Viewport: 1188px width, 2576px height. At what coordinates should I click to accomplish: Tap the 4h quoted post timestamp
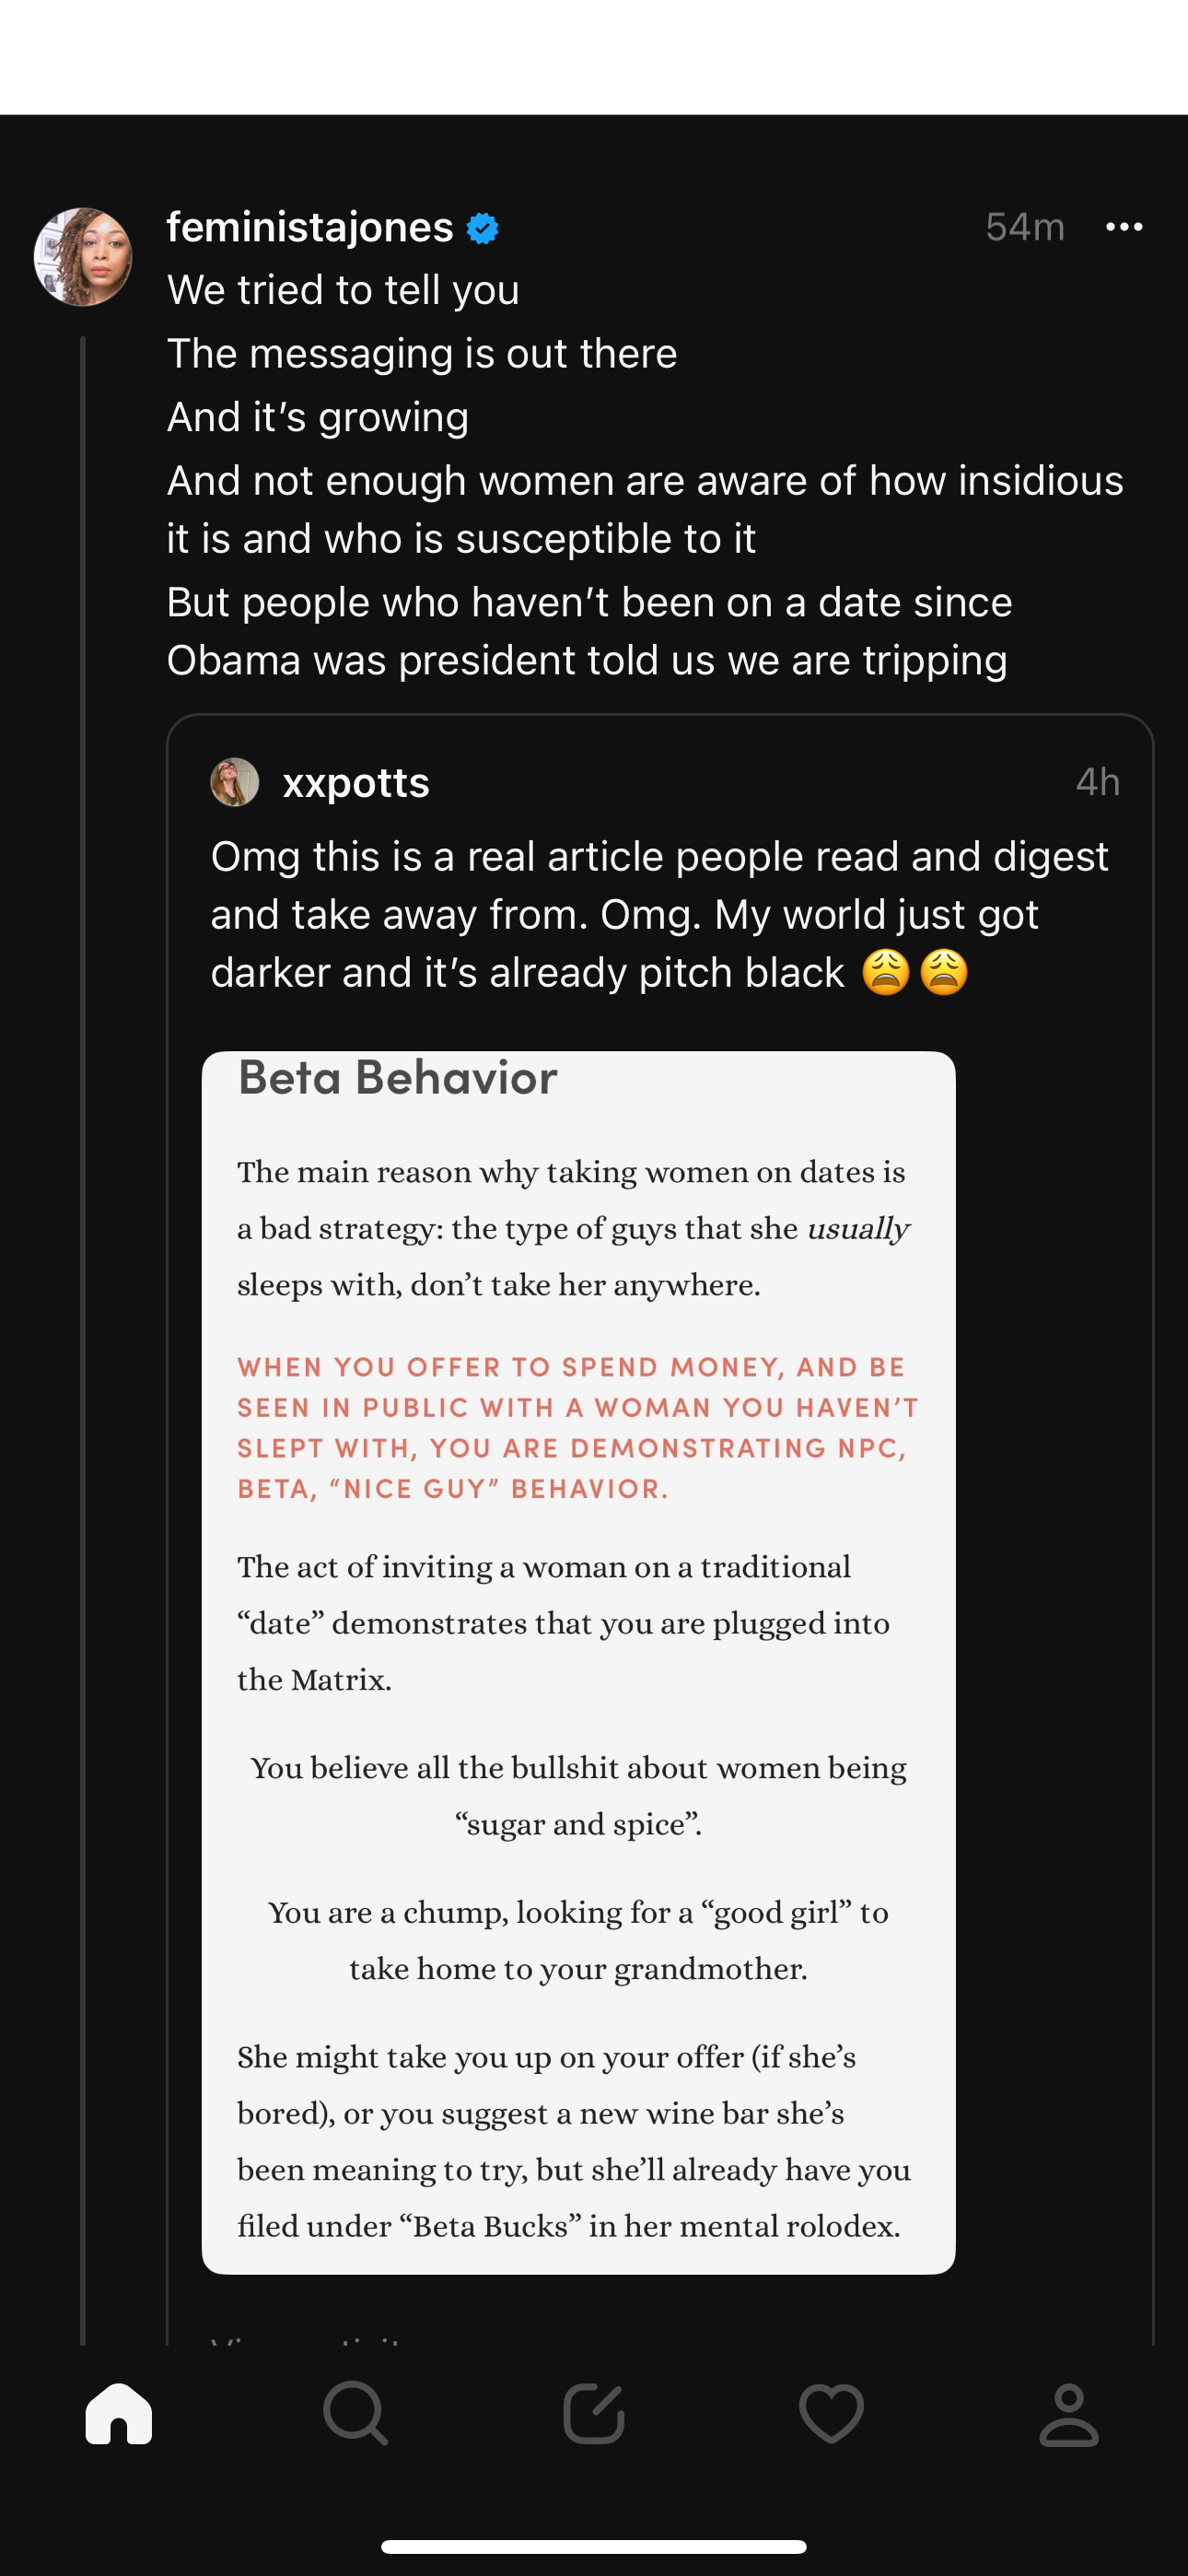1097,782
